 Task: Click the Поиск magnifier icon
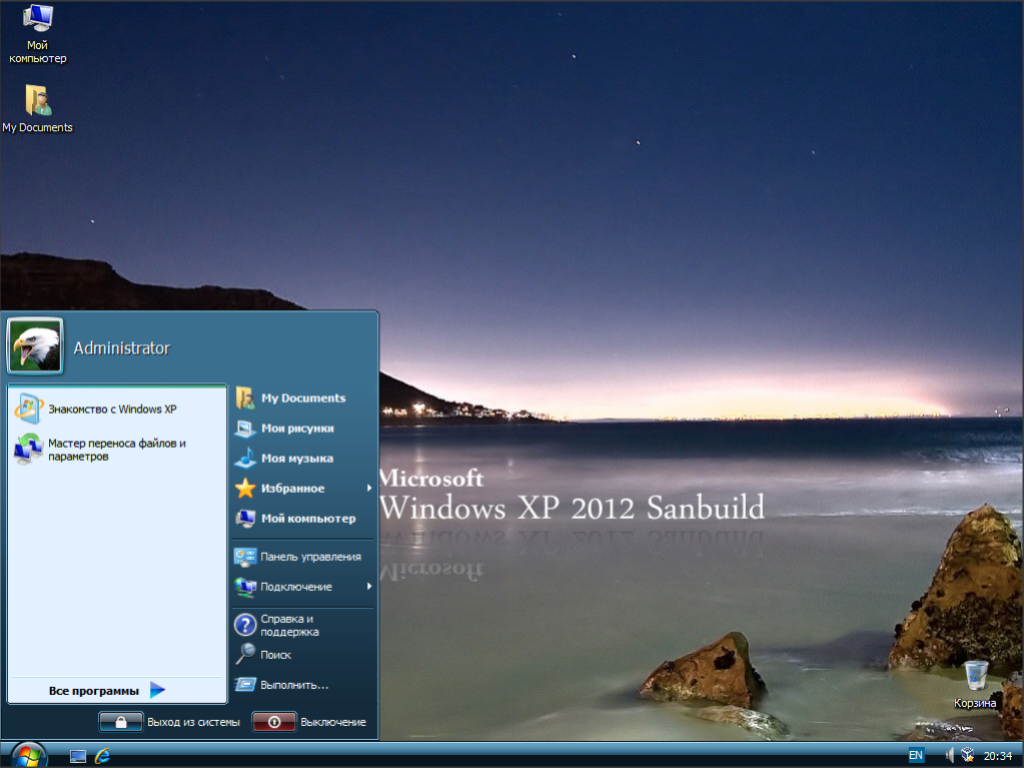pyautogui.click(x=245, y=654)
